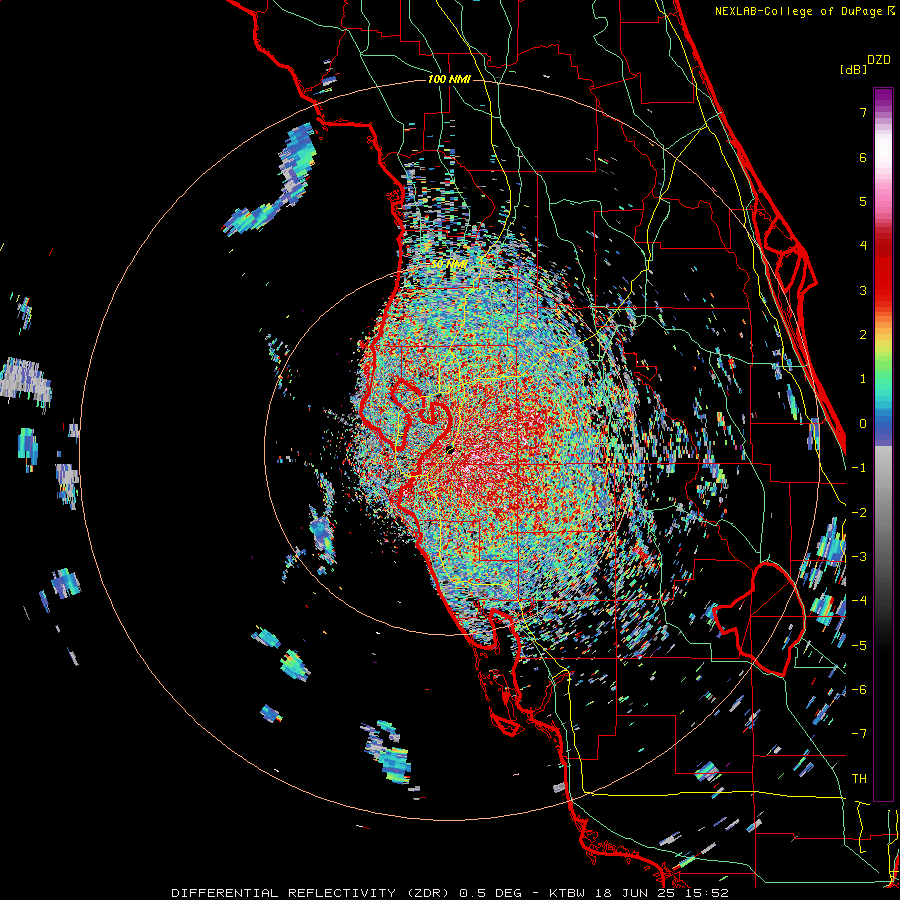This screenshot has width=900, height=900.
Task: Click the 100 NMI range ring label
Action: point(449,79)
